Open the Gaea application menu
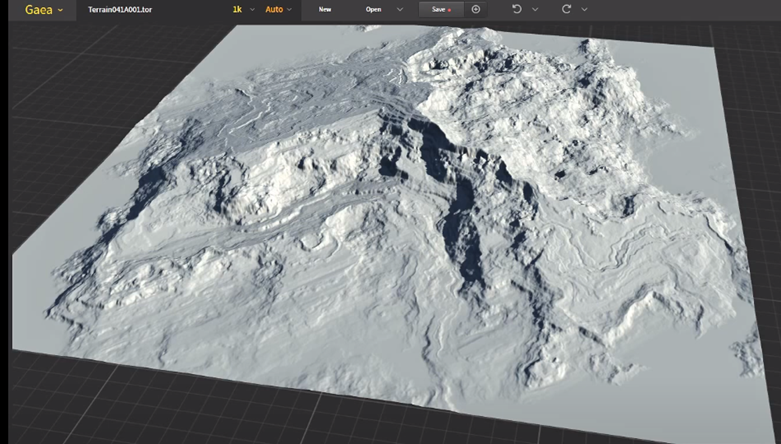Viewport: 781px width, 444px height. (38, 9)
